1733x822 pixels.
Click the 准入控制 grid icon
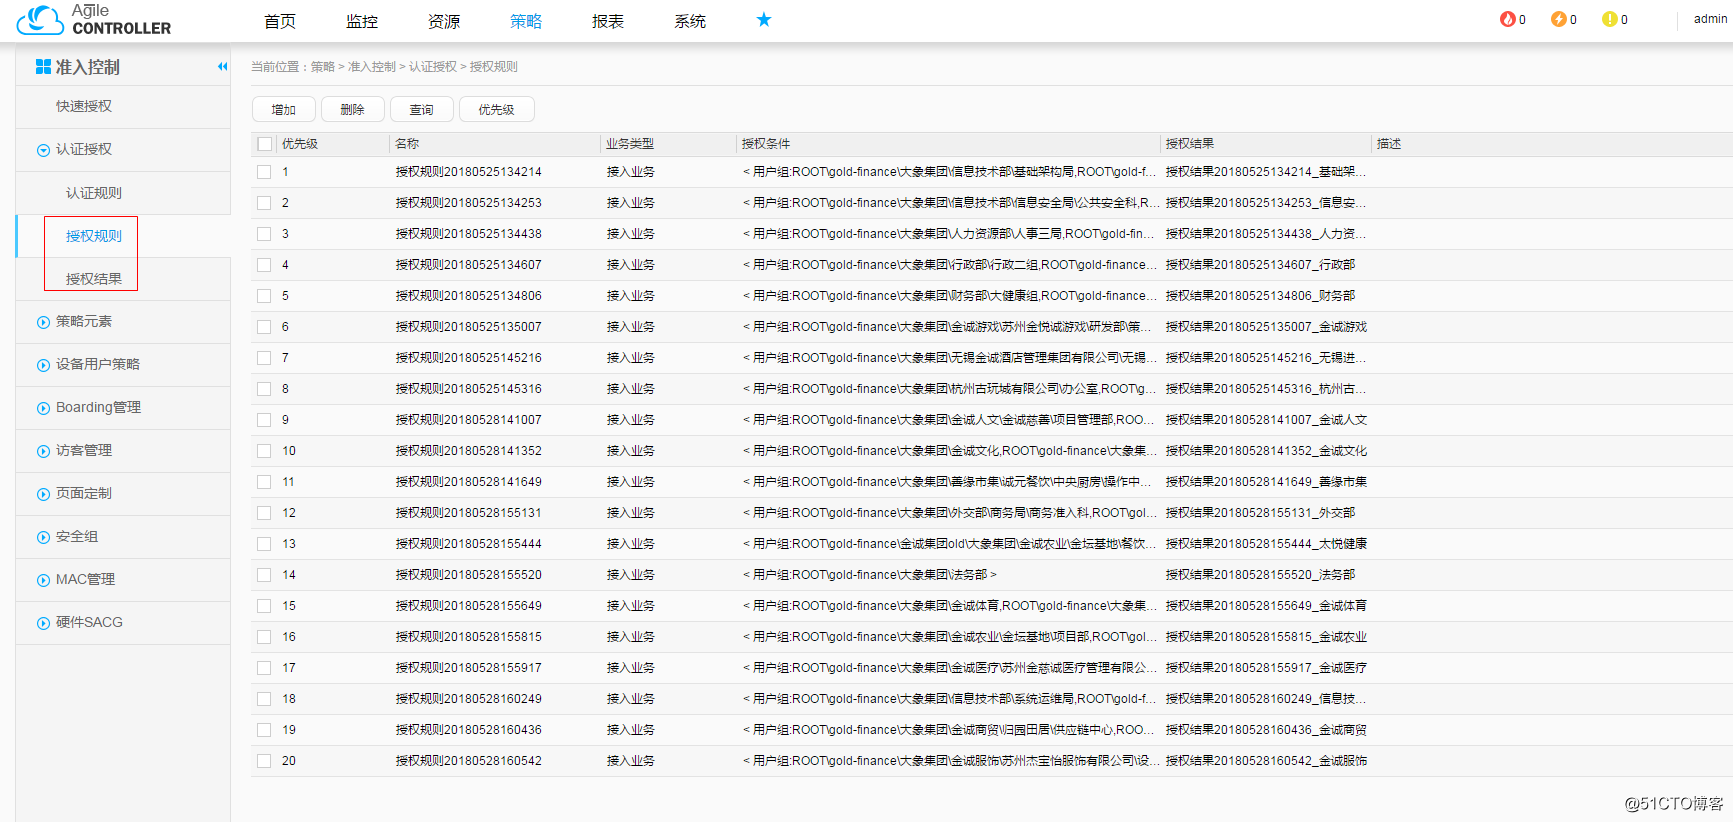click(x=43, y=67)
